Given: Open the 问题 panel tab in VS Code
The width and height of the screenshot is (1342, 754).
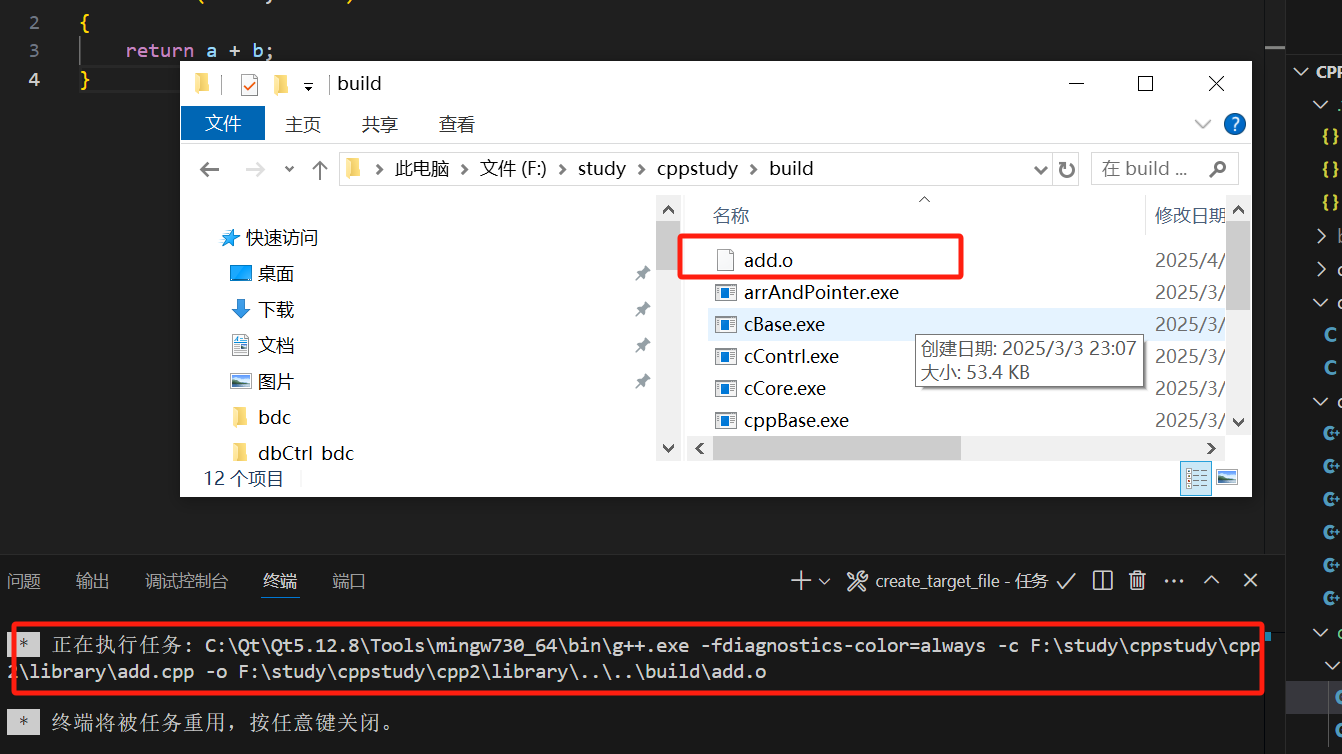Looking at the screenshot, I should [24, 581].
